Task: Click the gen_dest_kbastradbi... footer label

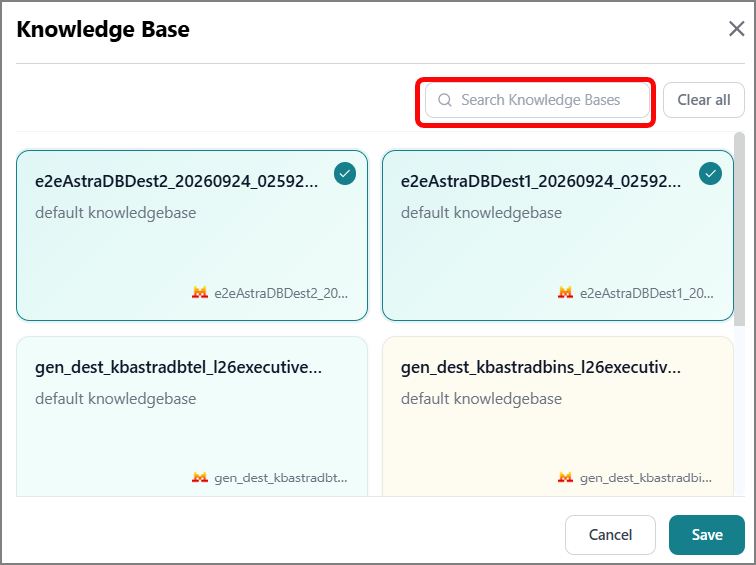Action: pos(646,478)
